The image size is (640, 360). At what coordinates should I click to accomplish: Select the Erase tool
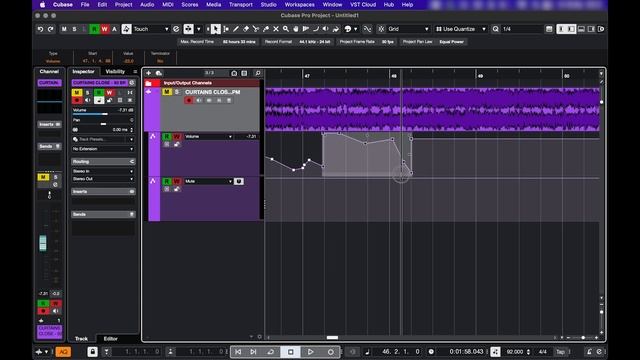click(x=246, y=29)
